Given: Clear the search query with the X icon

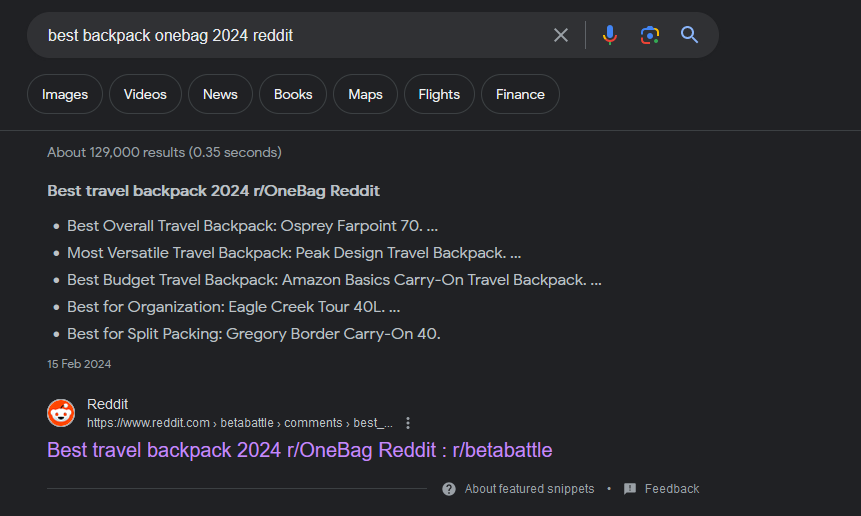Looking at the screenshot, I should (x=561, y=35).
